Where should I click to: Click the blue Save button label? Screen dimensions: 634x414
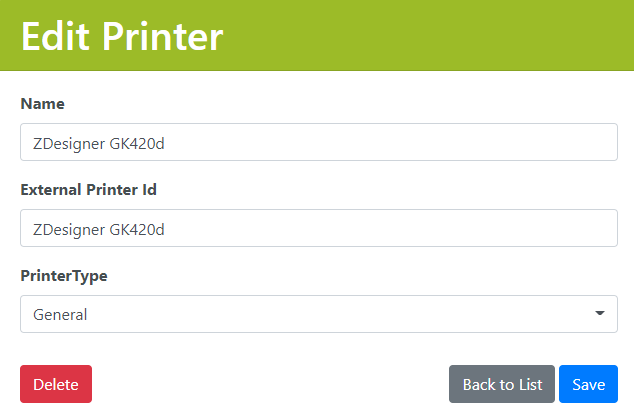click(588, 385)
